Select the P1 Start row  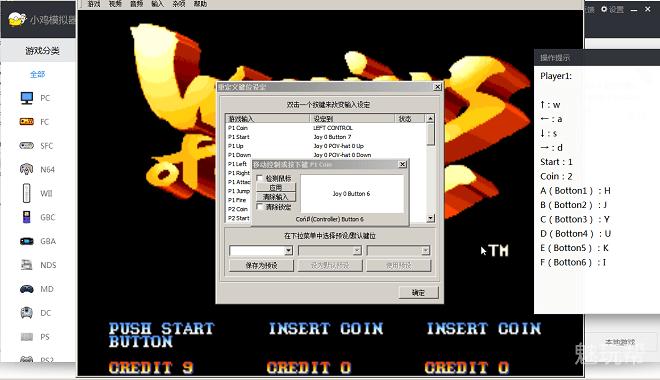coord(326,137)
